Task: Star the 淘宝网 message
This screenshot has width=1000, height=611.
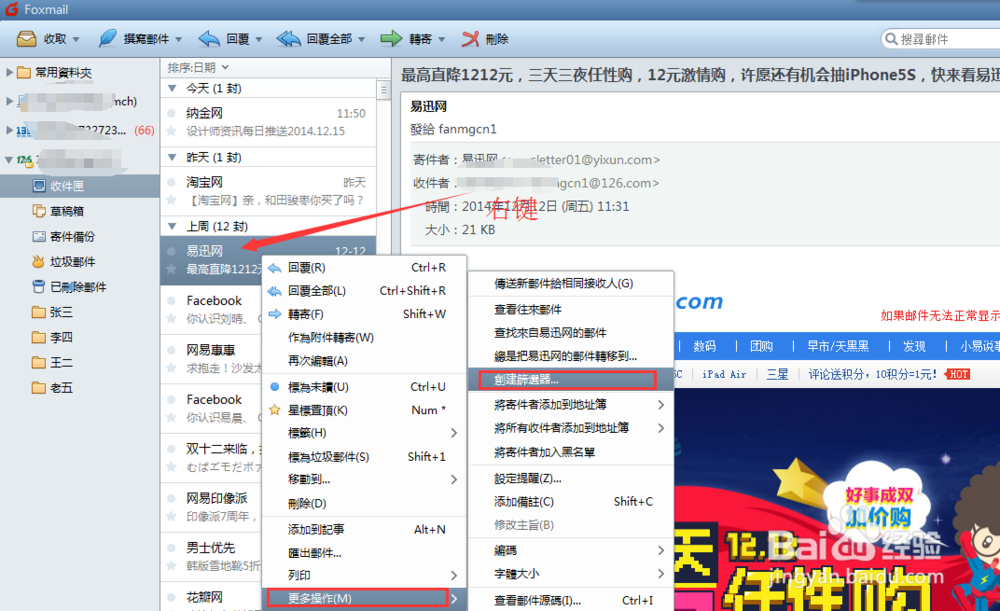Action: (171, 200)
